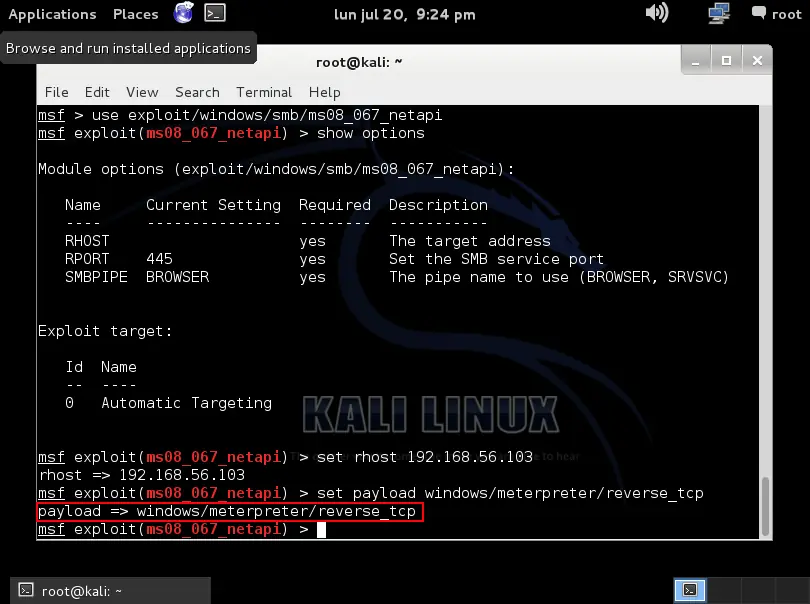Open the volume speaker icon
Viewport: 810px width, 604px height.
pyautogui.click(x=657, y=12)
